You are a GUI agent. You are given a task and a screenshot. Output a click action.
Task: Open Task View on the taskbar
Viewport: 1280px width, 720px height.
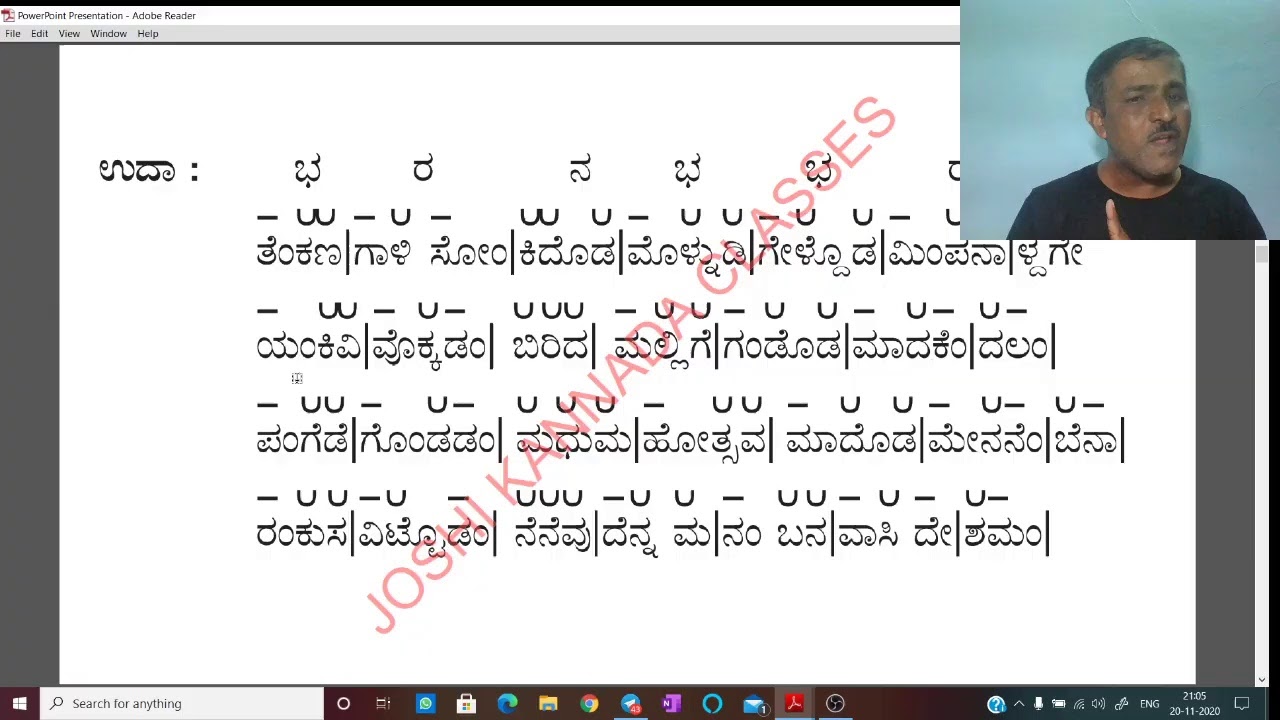click(383, 703)
